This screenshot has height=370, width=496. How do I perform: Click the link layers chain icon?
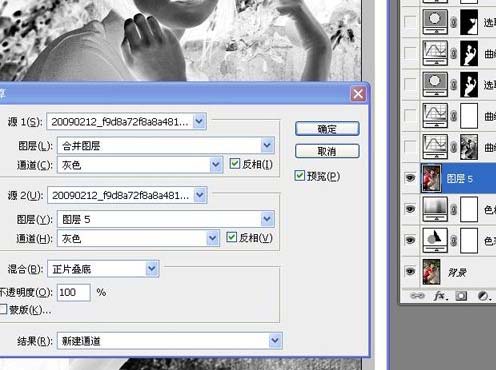point(417,295)
